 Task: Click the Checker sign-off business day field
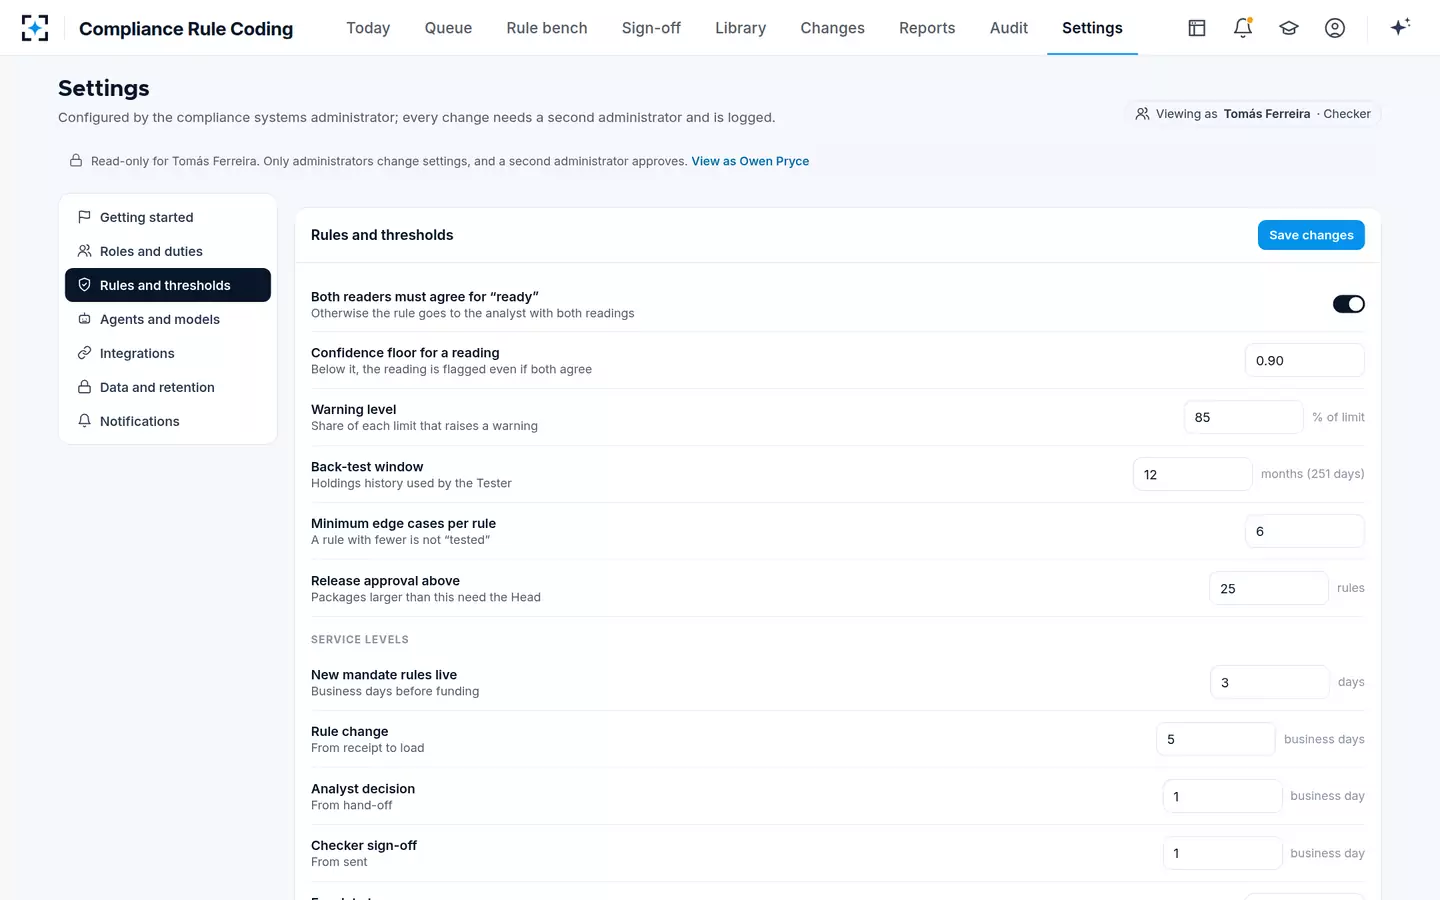coord(1222,853)
